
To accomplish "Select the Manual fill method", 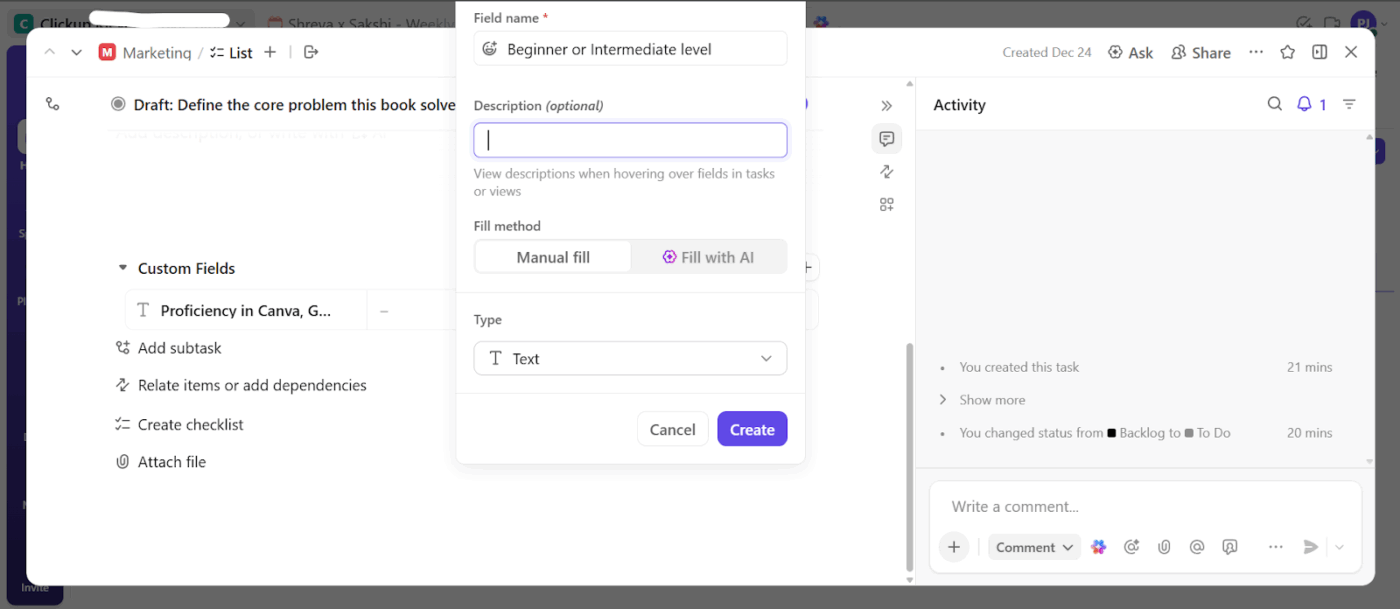I will click(x=552, y=256).
